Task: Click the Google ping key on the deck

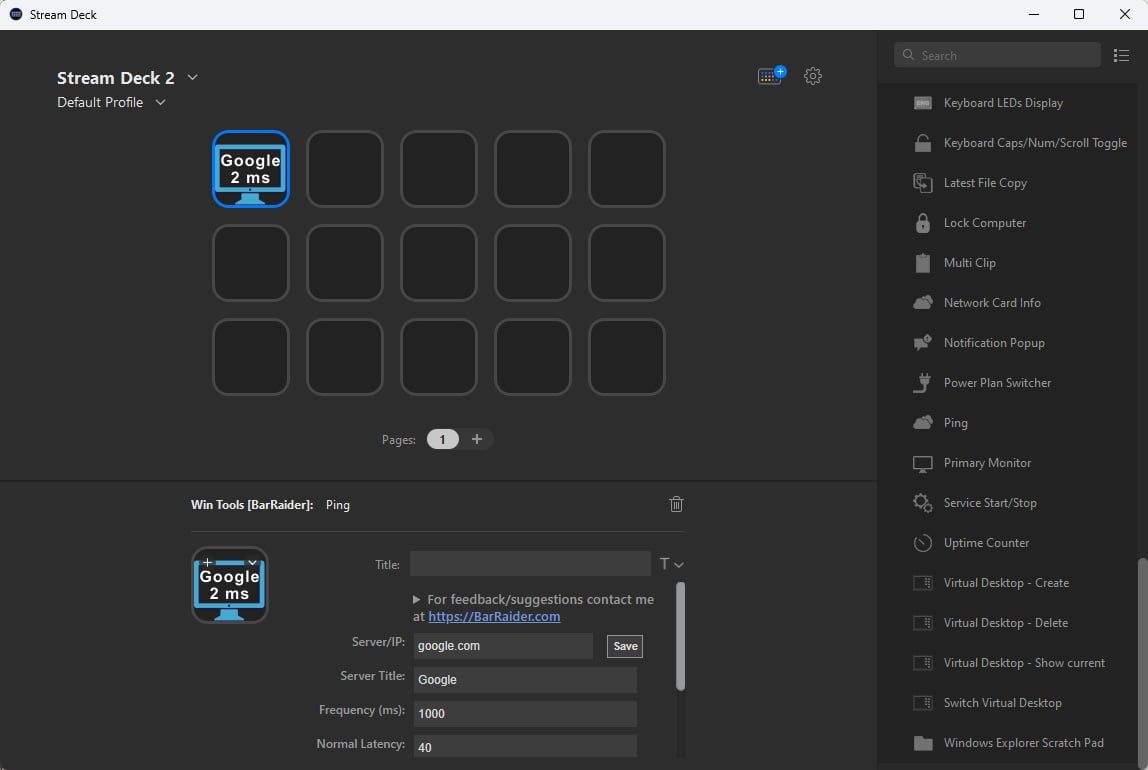Action: [x=250, y=169]
